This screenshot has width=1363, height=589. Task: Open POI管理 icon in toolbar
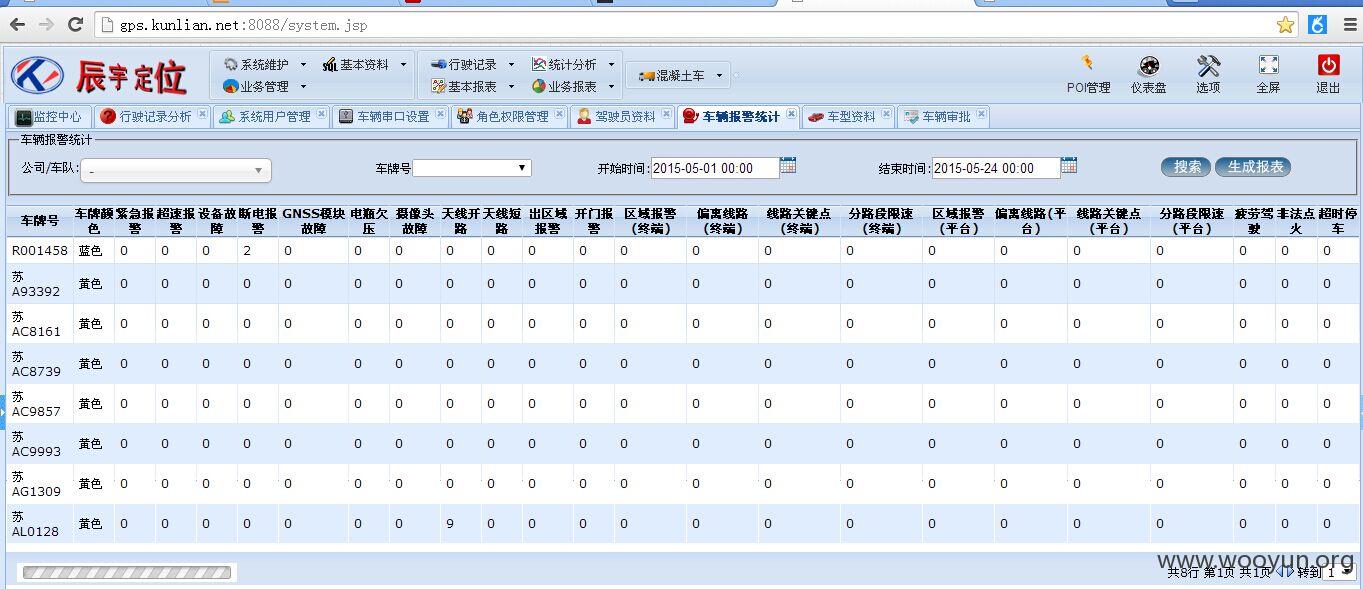click(1087, 65)
